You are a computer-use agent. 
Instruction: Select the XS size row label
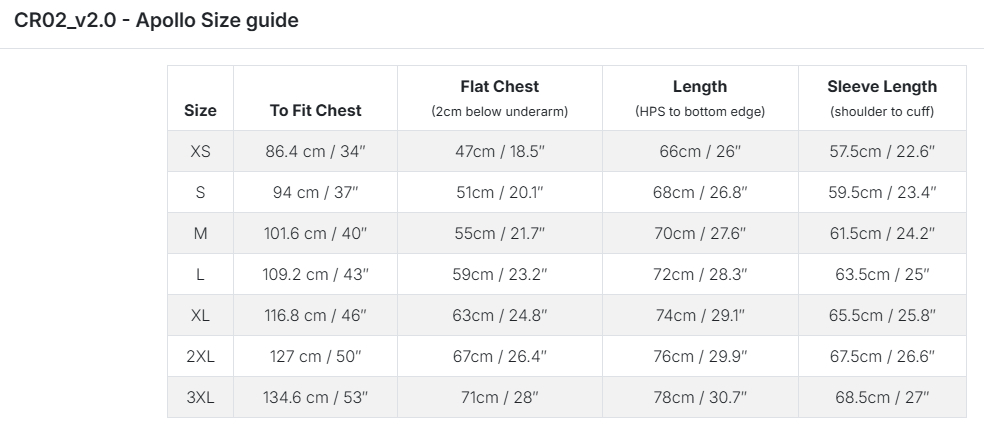(200, 152)
